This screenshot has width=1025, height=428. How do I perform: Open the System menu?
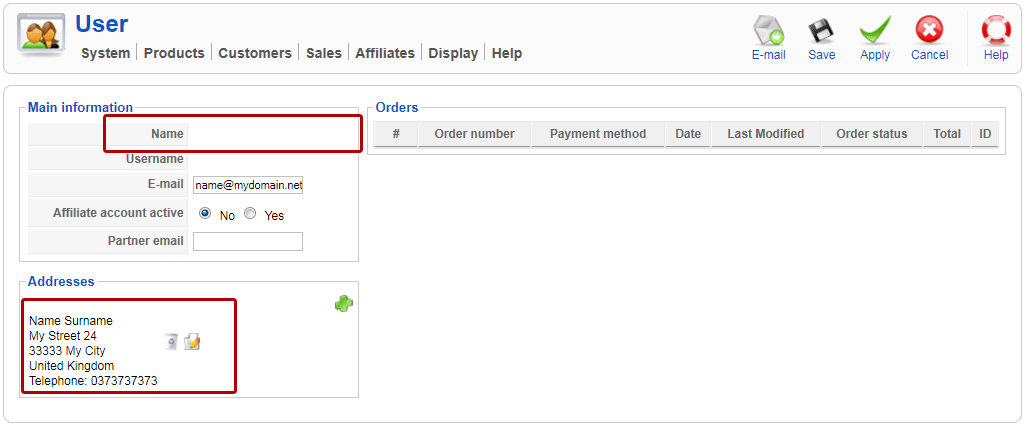tap(105, 53)
